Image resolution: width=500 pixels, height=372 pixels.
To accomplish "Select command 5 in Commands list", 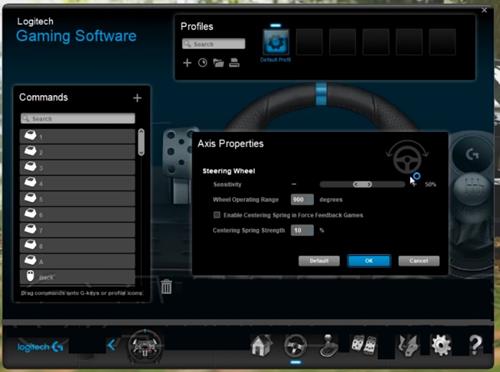I will click(78, 199).
